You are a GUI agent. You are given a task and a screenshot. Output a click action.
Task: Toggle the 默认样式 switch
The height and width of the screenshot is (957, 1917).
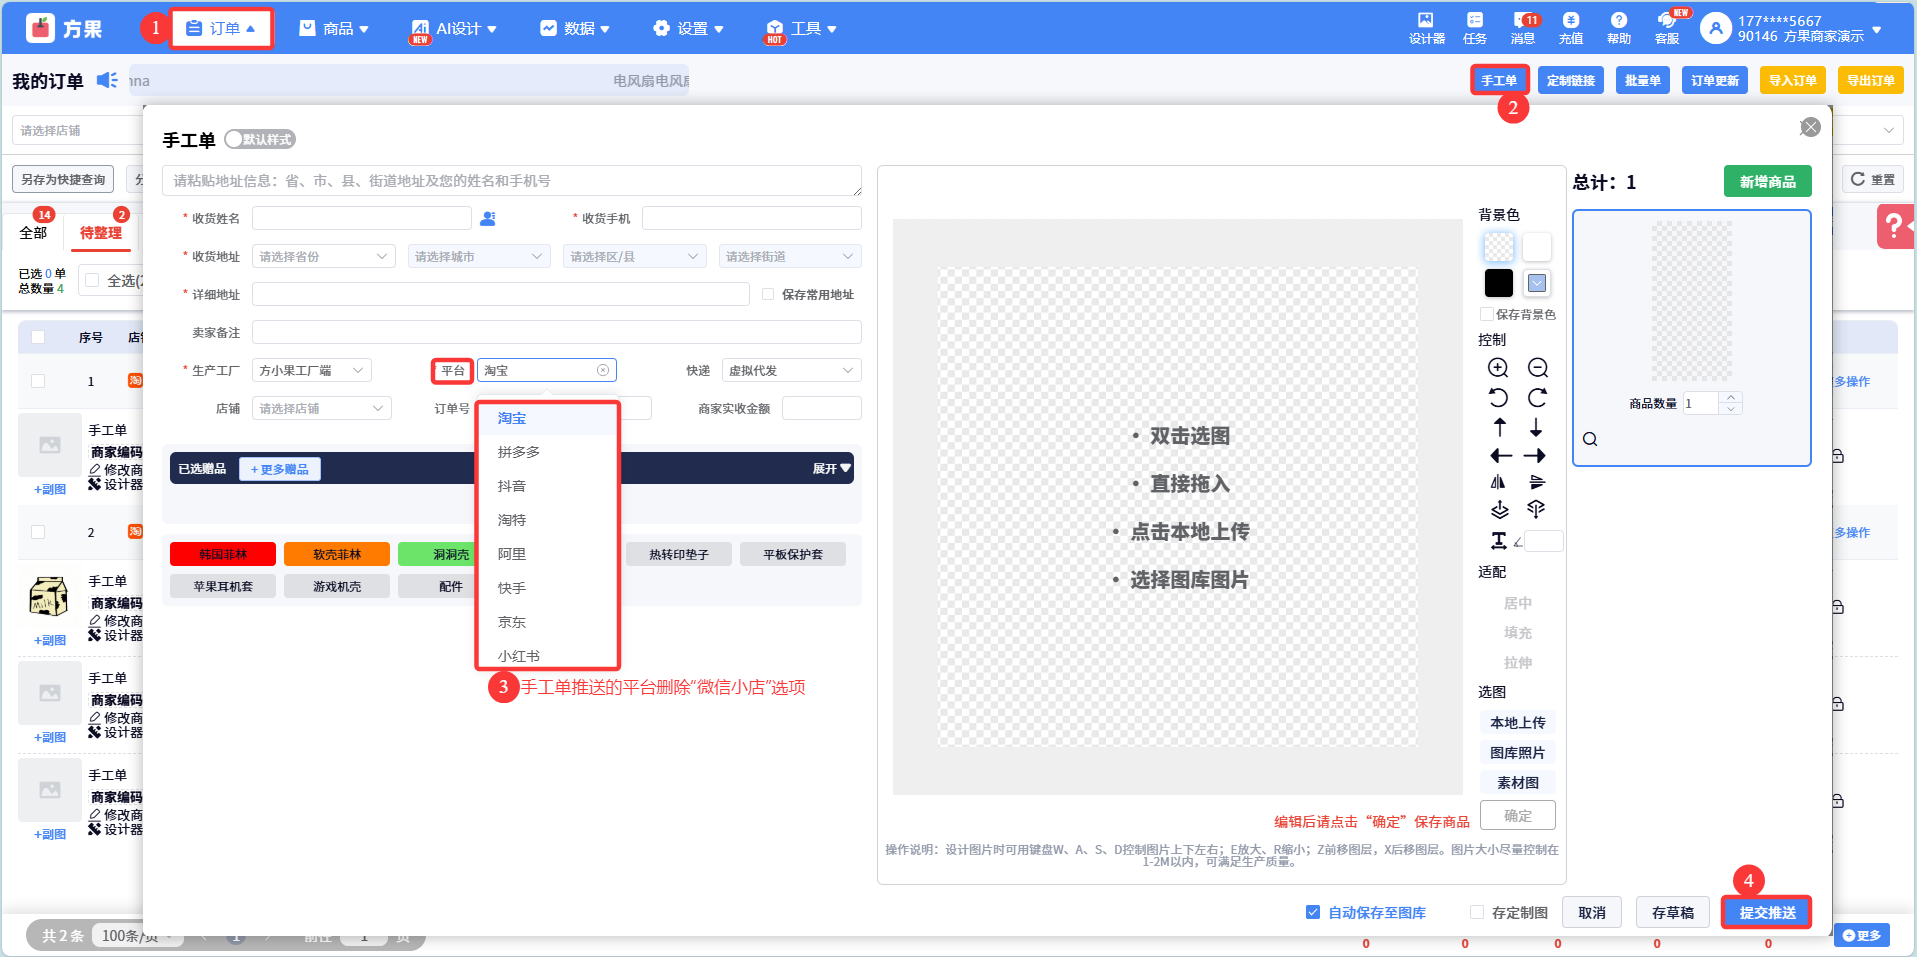coord(260,140)
